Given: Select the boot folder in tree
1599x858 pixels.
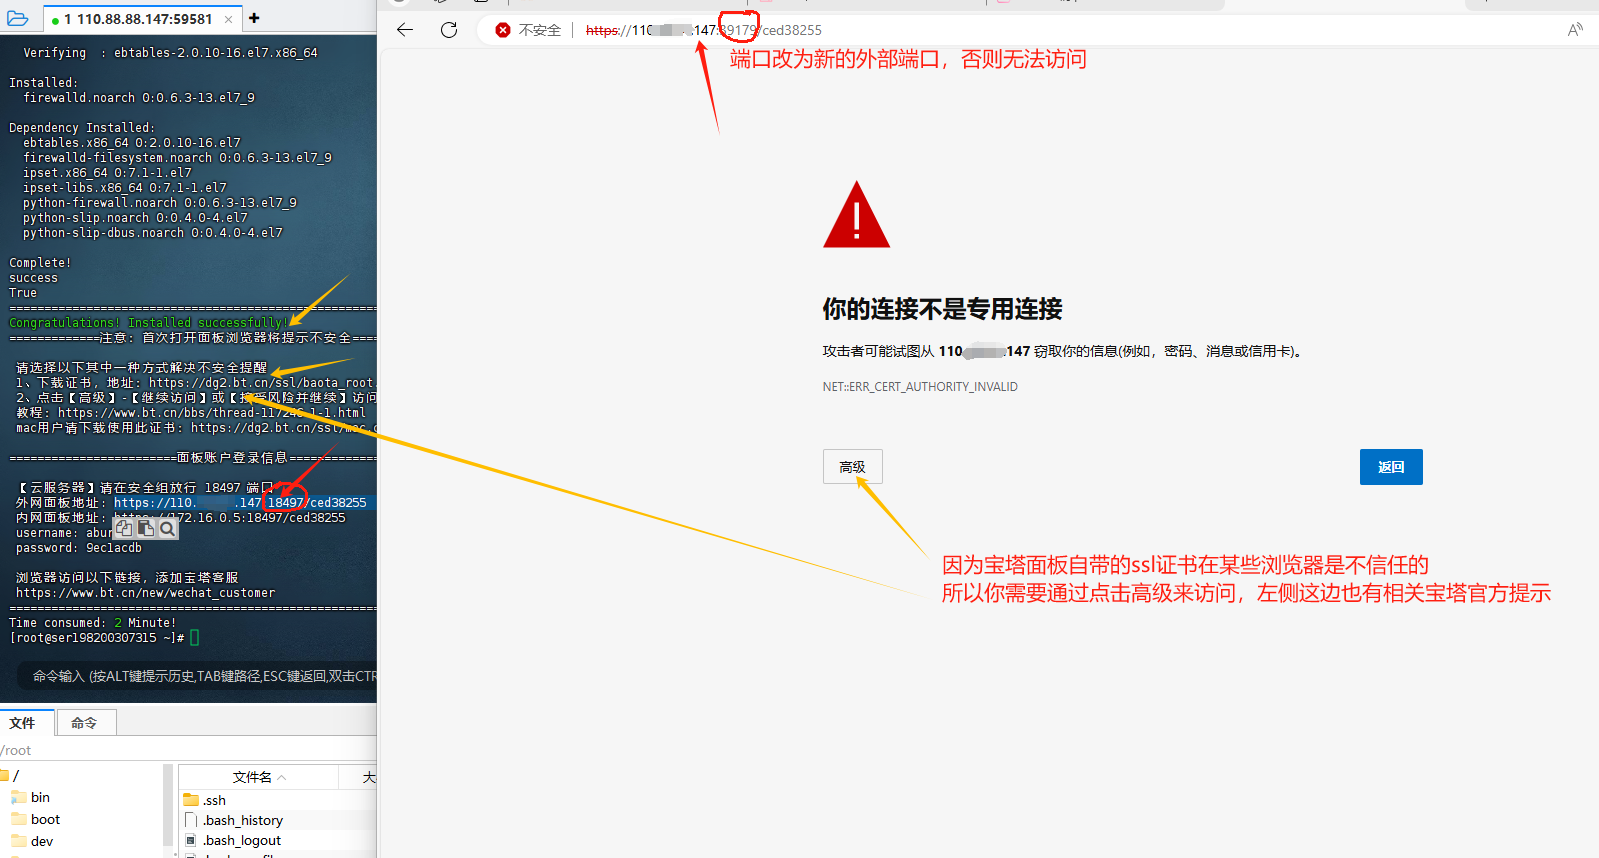Looking at the screenshot, I should click(x=45, y=819).
